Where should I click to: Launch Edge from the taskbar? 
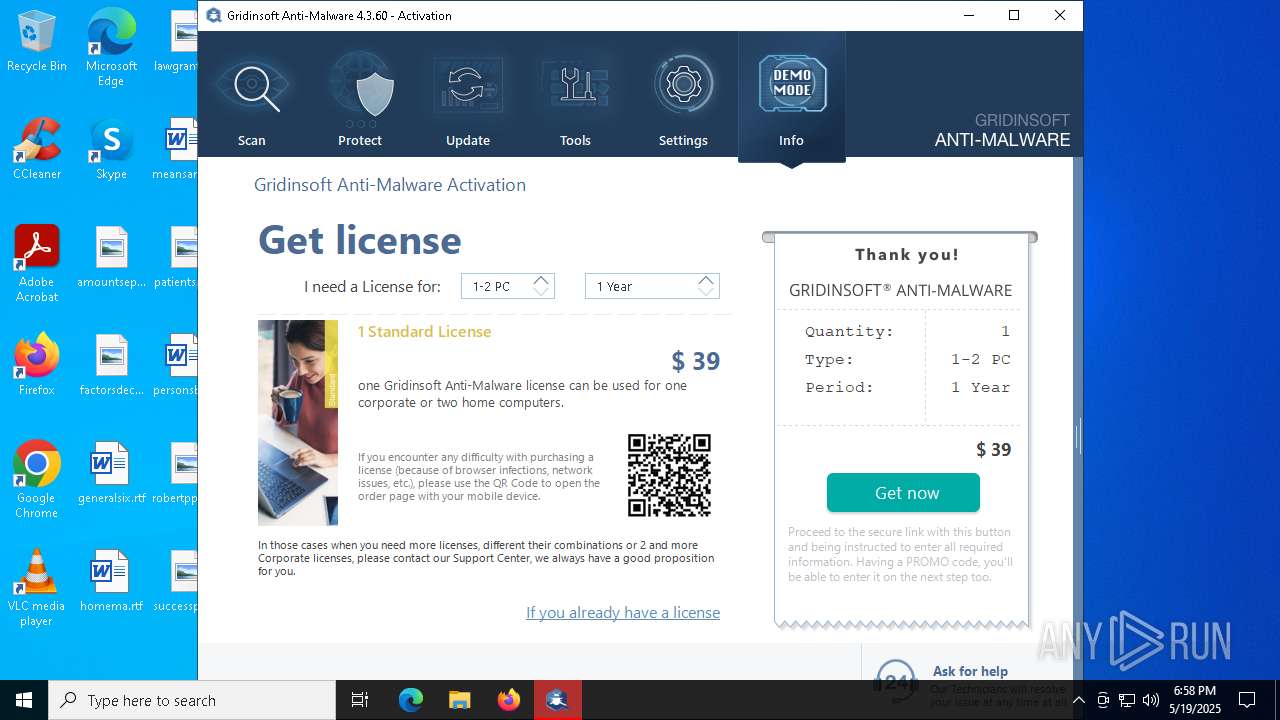point(411,700)
